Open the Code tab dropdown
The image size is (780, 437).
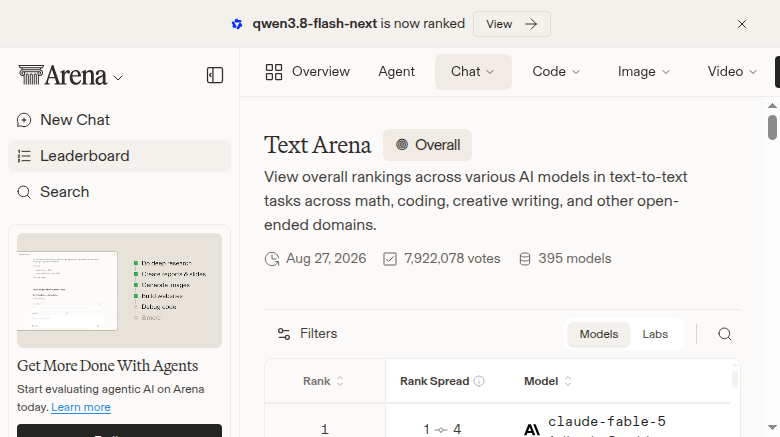556,72
